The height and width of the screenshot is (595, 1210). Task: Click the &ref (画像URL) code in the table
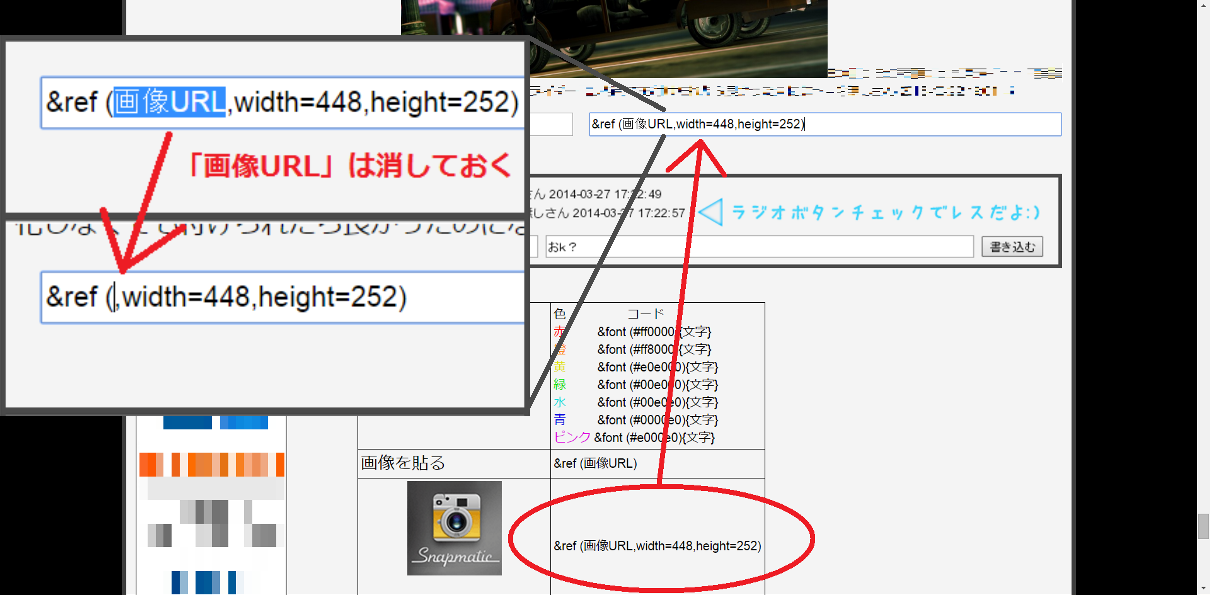pos(595,463)
